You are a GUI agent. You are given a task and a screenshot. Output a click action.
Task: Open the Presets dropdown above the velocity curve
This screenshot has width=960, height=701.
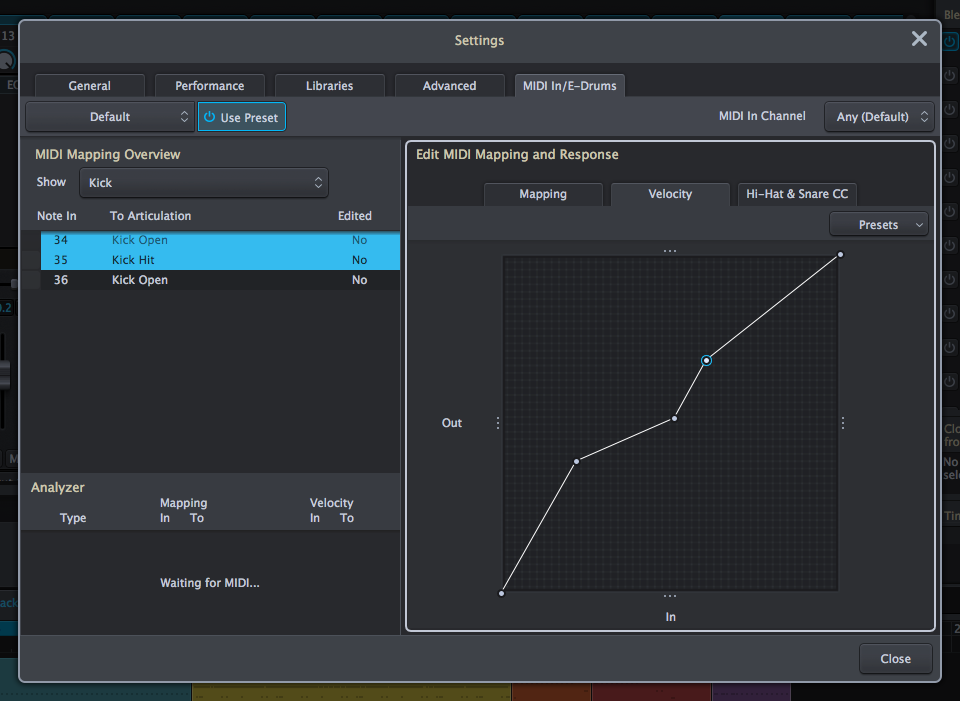pos(878,224)
